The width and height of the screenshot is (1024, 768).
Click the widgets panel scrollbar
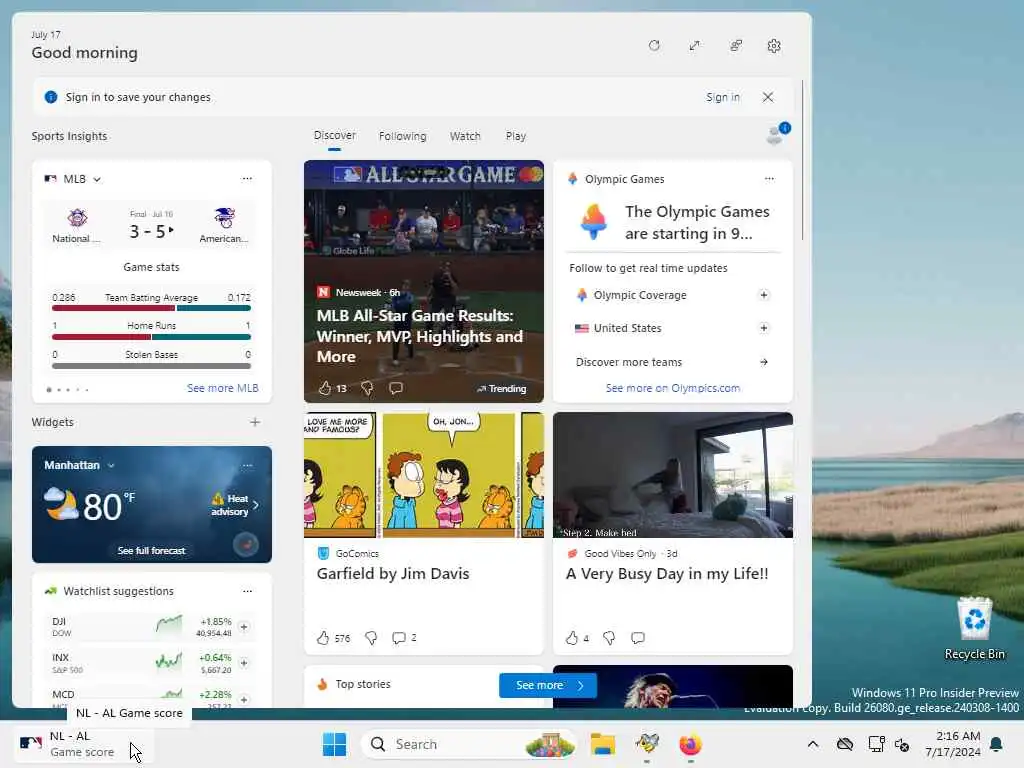coord(803,160)
